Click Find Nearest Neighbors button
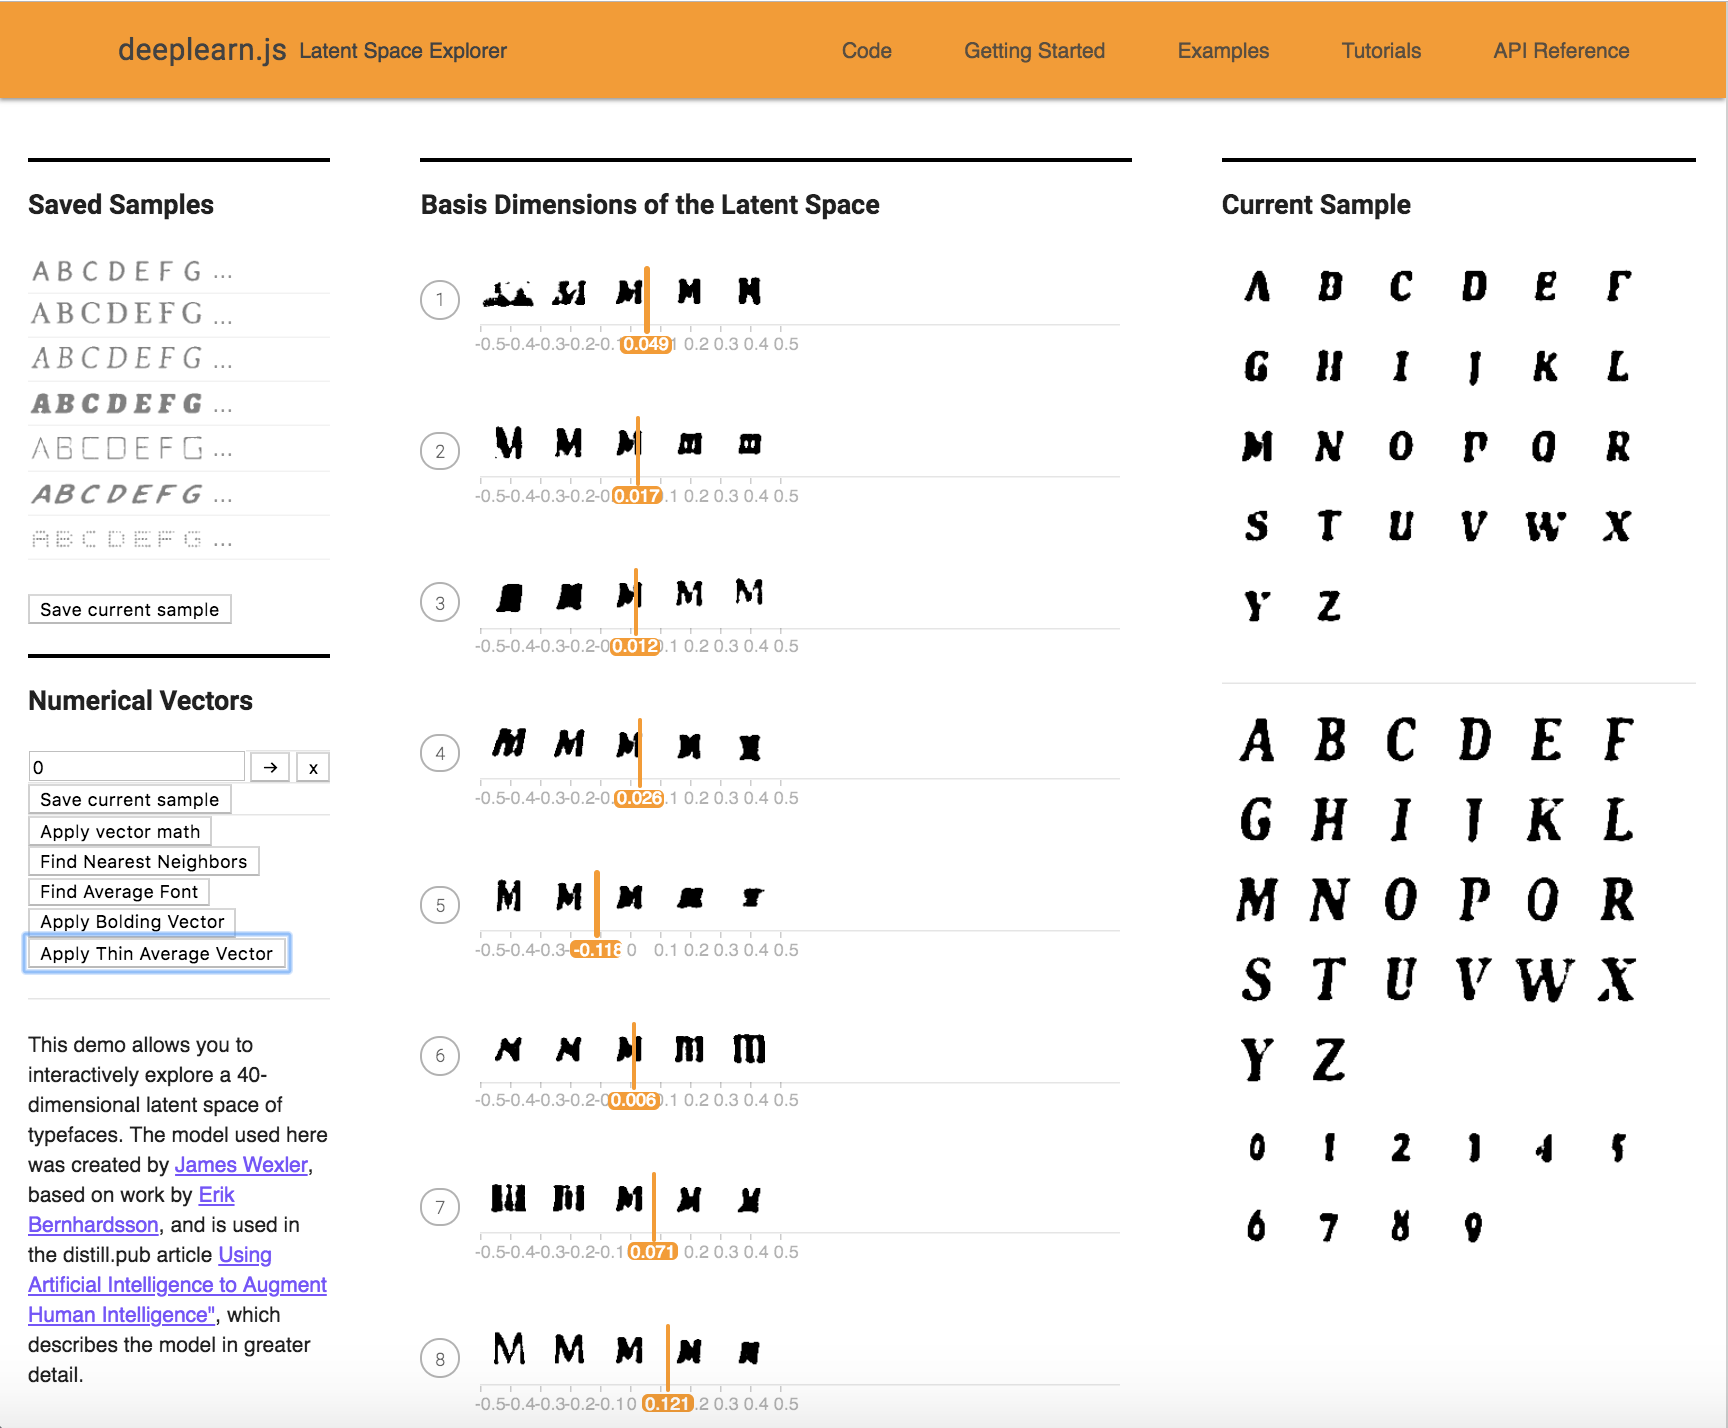The image size is (1728, 1428). click(144, 861)
